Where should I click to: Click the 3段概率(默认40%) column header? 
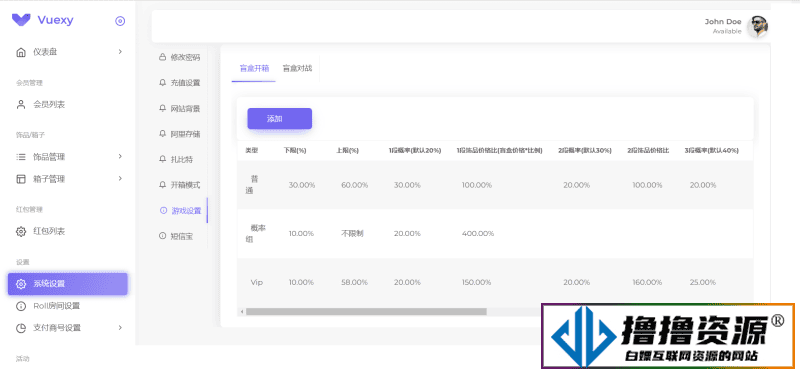coord(712,151)
